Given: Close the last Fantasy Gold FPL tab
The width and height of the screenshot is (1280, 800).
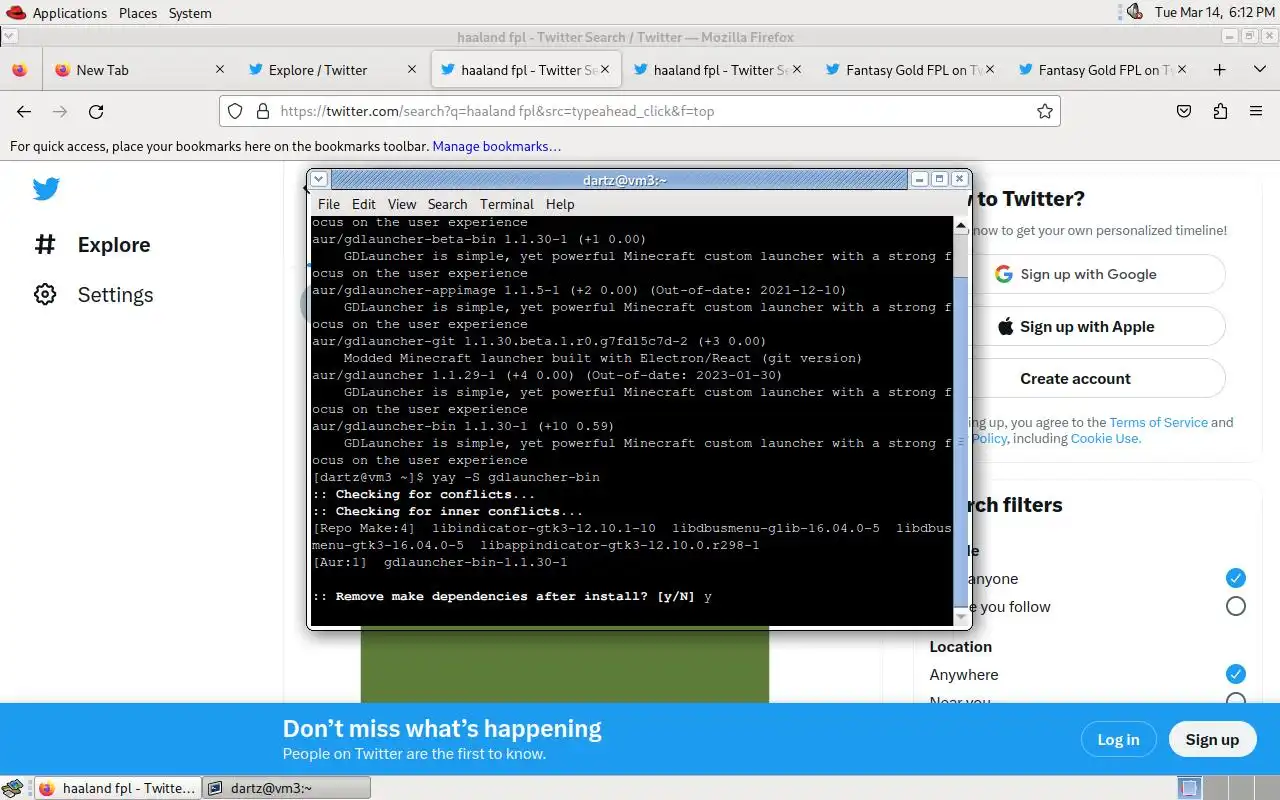Looking at the screenshot, I should [x=1183, y=70].
